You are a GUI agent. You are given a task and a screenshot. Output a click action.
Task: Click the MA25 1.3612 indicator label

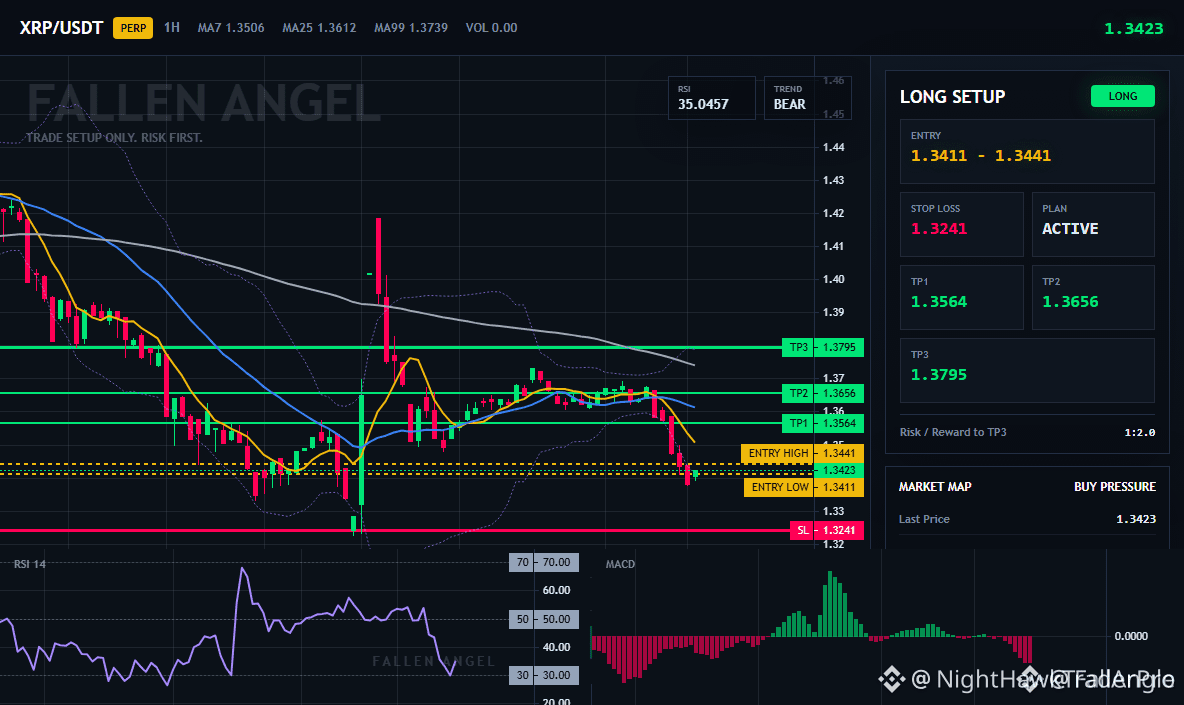[319, 28]
